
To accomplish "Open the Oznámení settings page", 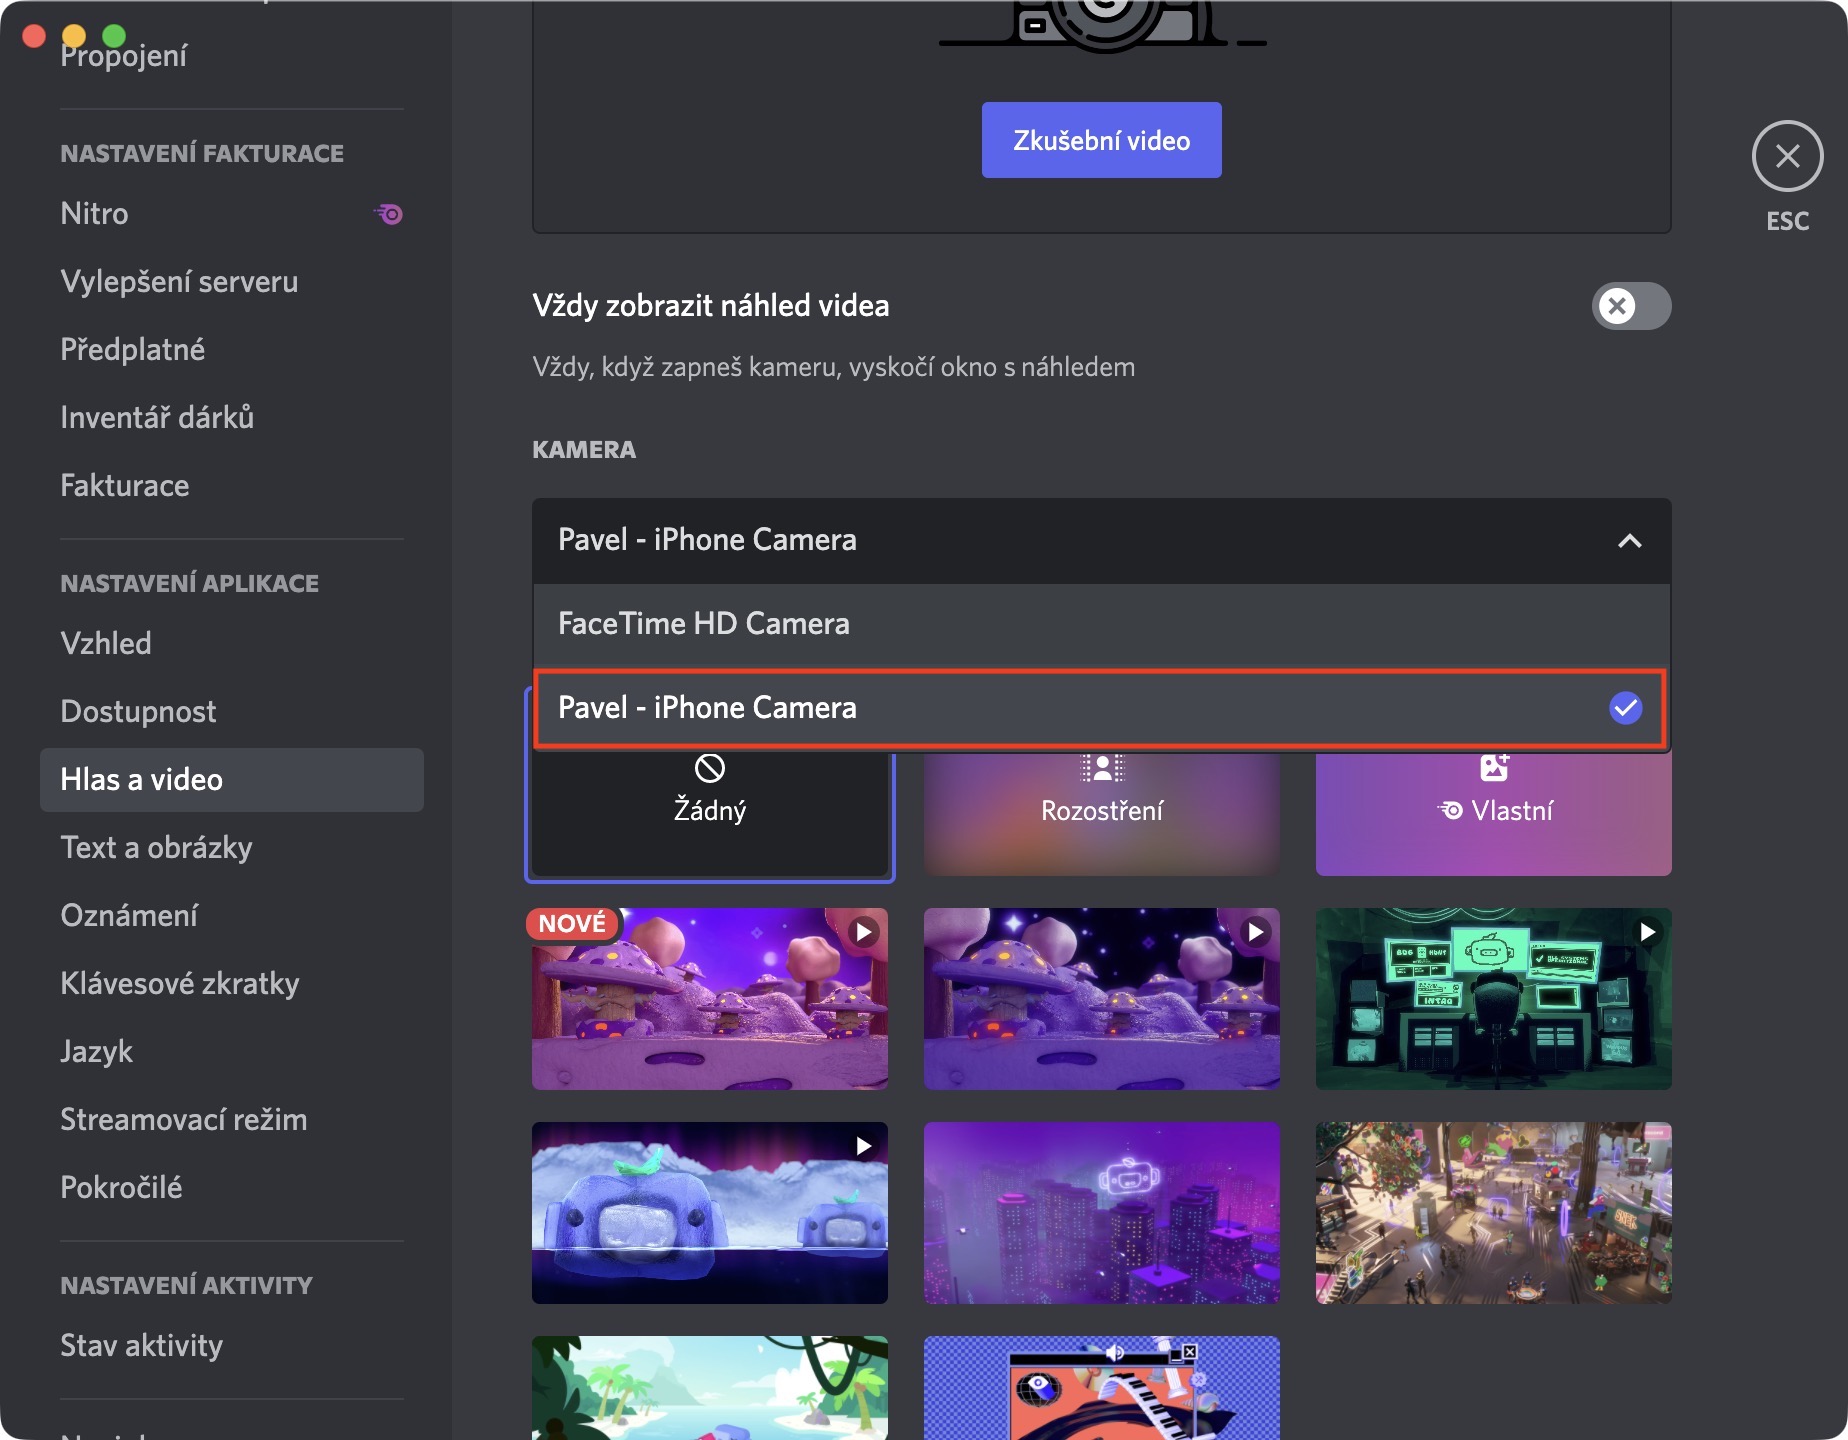I will point(129,916).
